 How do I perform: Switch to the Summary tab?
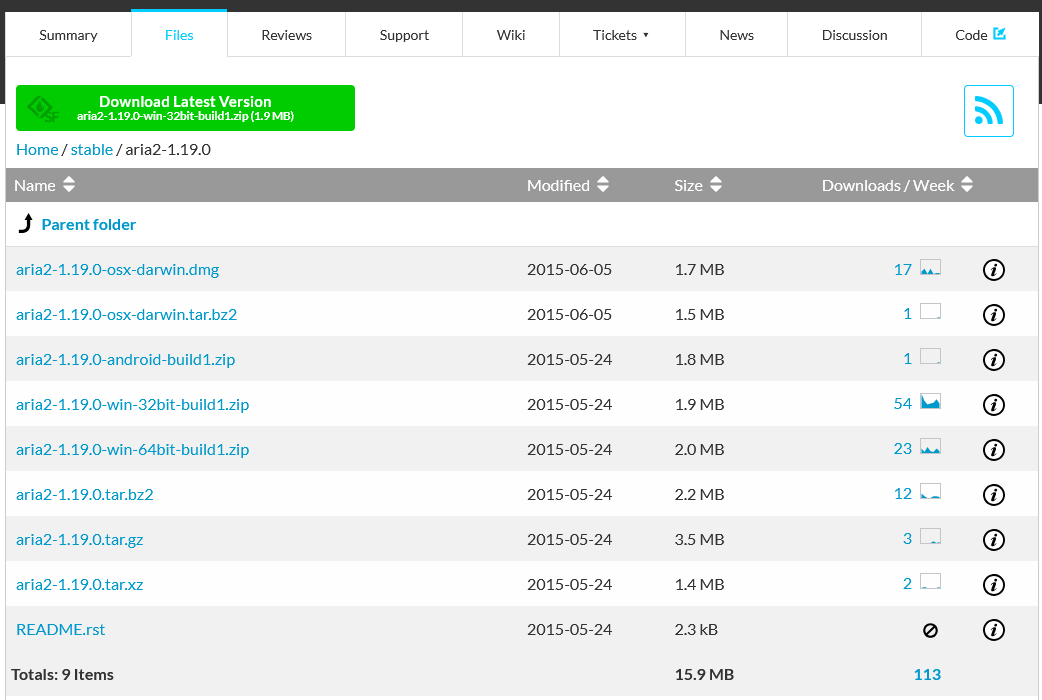coord(67,34)
